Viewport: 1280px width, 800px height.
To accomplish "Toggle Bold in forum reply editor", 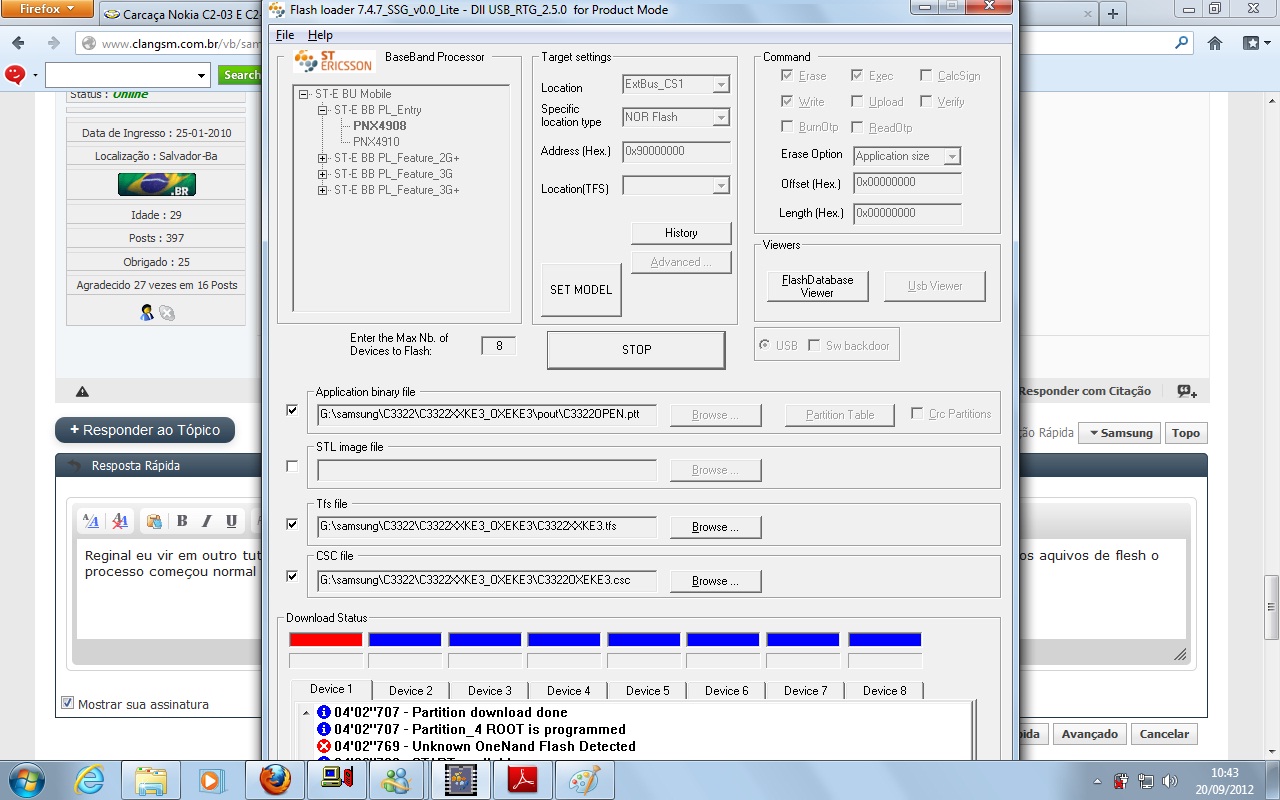I will coord(182,521).
